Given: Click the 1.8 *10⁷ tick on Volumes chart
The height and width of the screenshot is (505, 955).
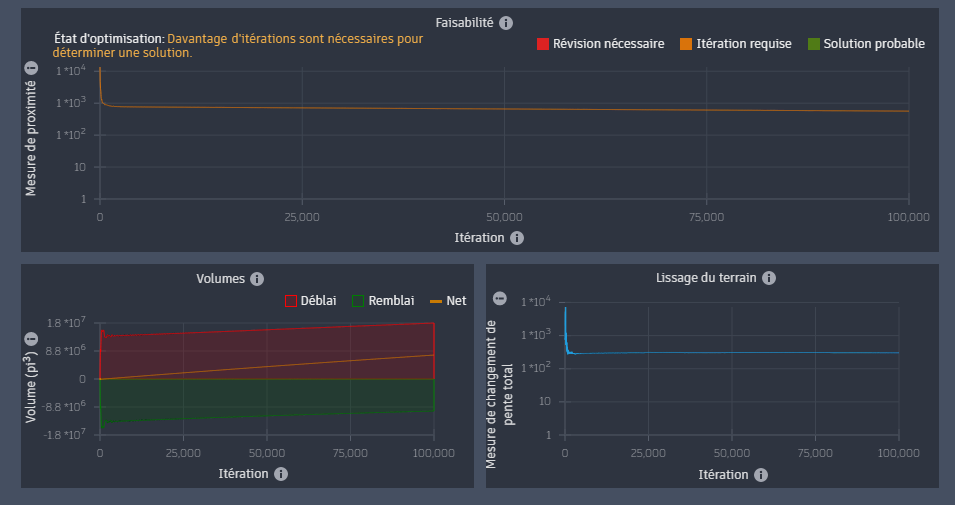Looking at the screenshot, I should coord(66,322).
